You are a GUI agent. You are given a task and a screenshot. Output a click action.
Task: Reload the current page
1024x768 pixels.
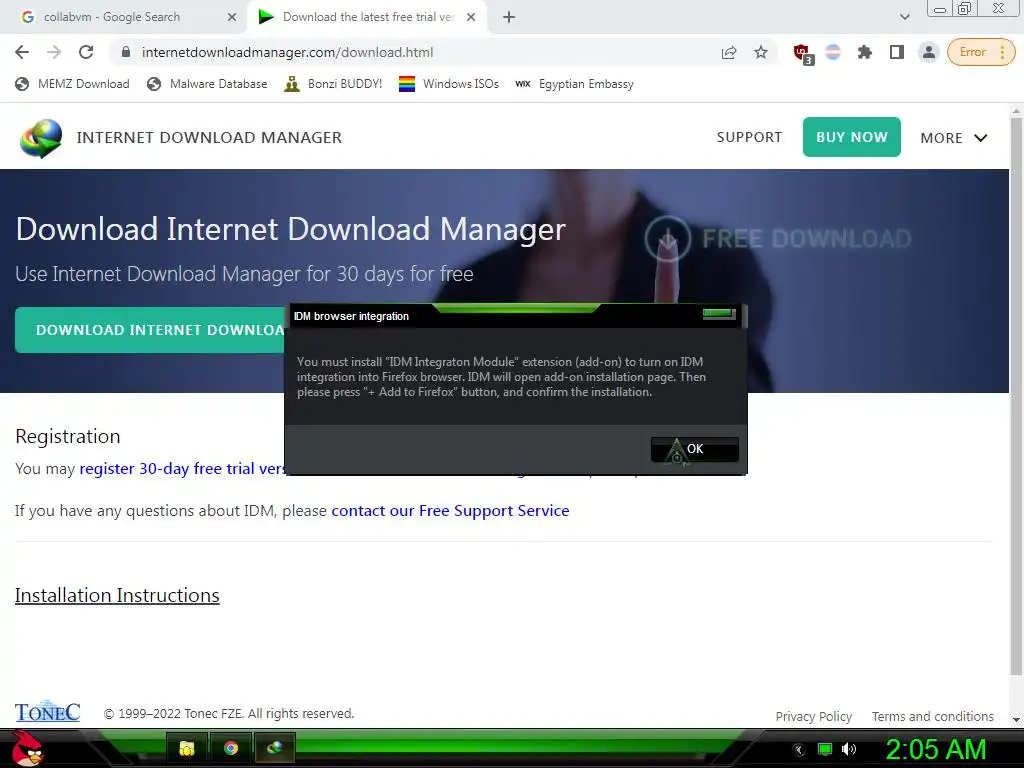[86, 52]
